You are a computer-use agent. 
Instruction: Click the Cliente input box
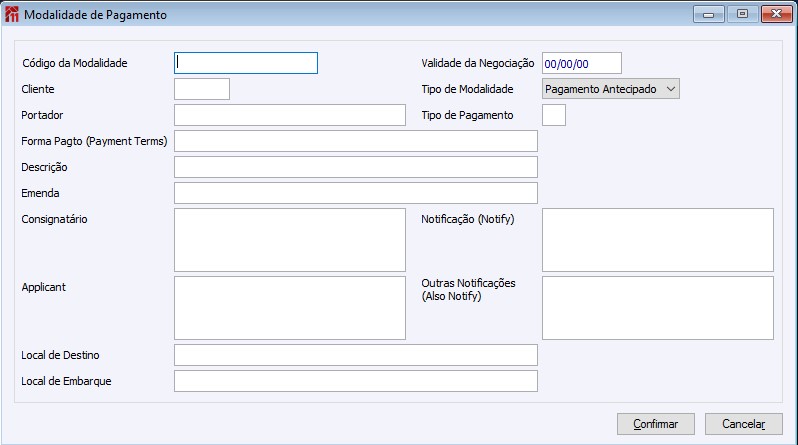click(202, 89)
